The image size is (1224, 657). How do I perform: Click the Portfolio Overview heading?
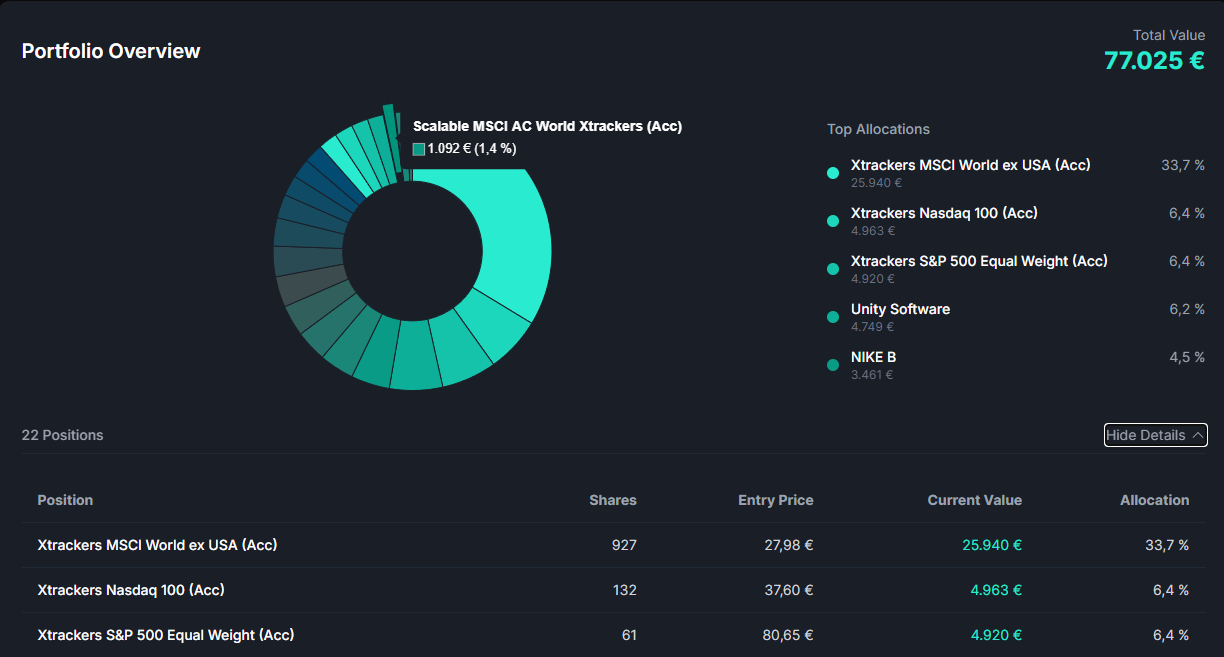click(110, 51)
